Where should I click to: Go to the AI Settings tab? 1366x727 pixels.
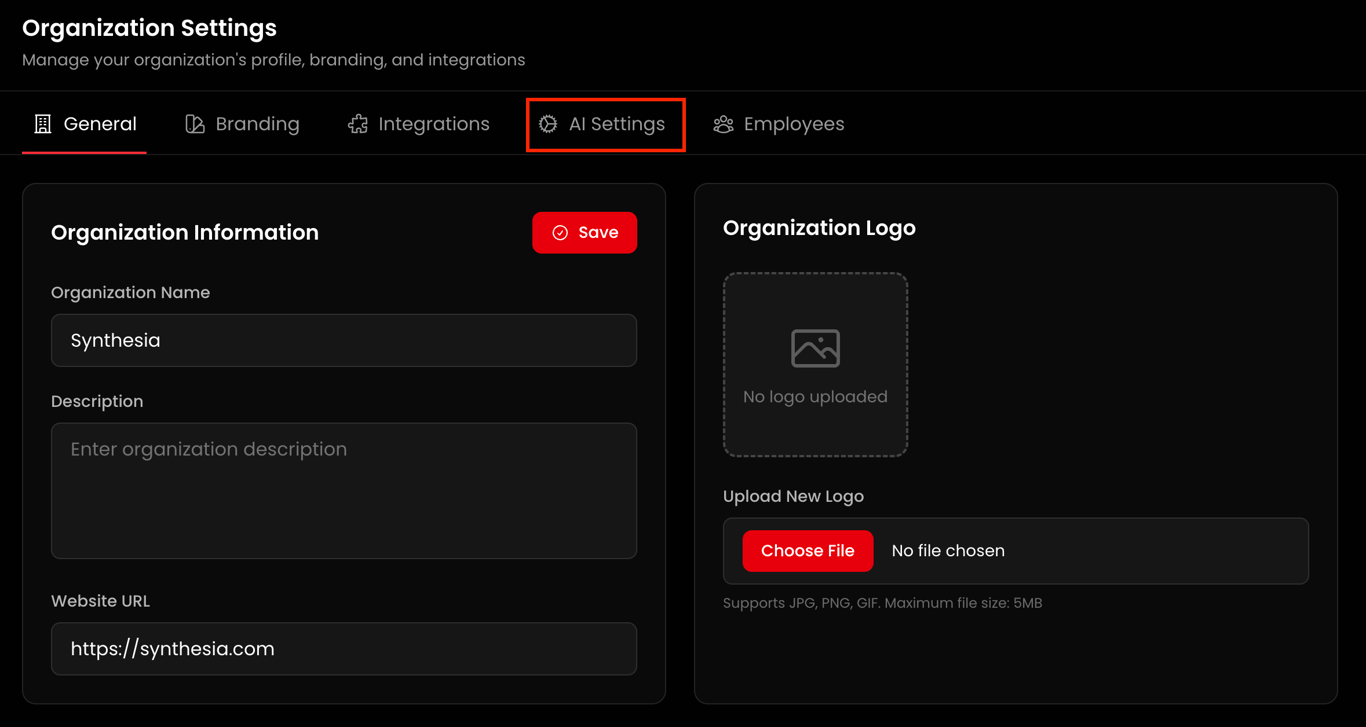[605, 124]
